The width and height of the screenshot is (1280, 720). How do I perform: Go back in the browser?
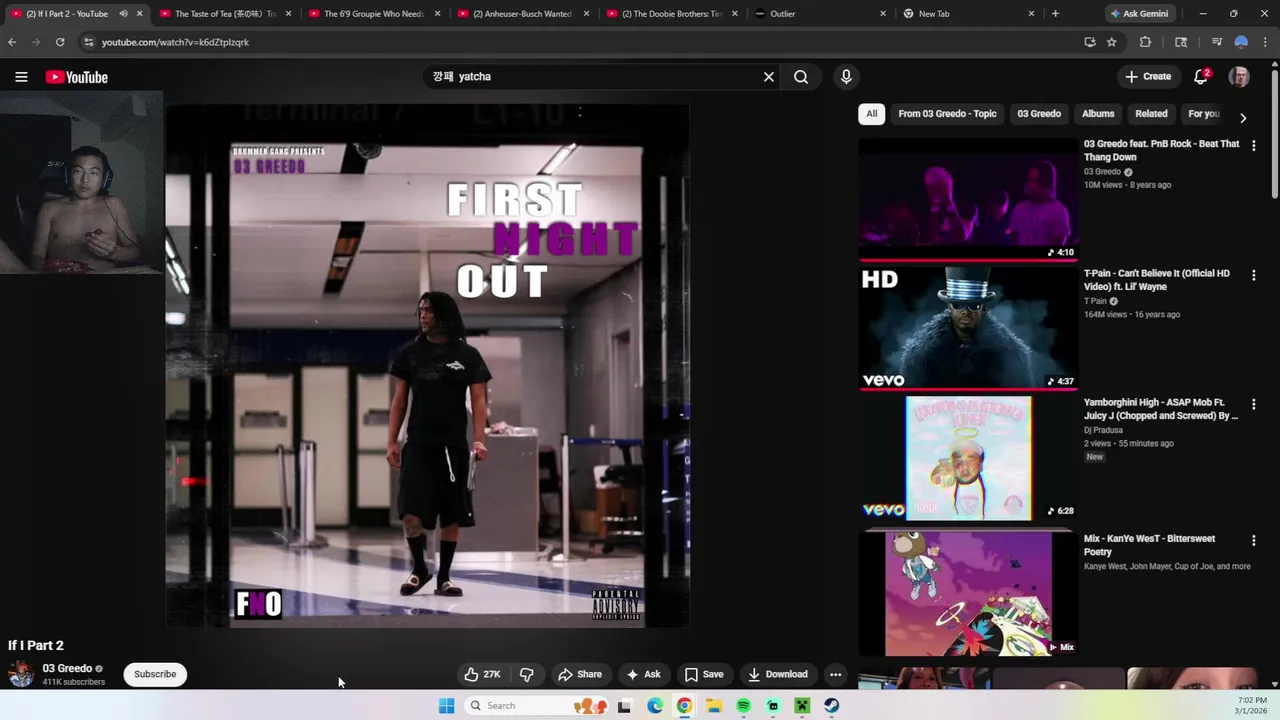click(x=12, y=42)
